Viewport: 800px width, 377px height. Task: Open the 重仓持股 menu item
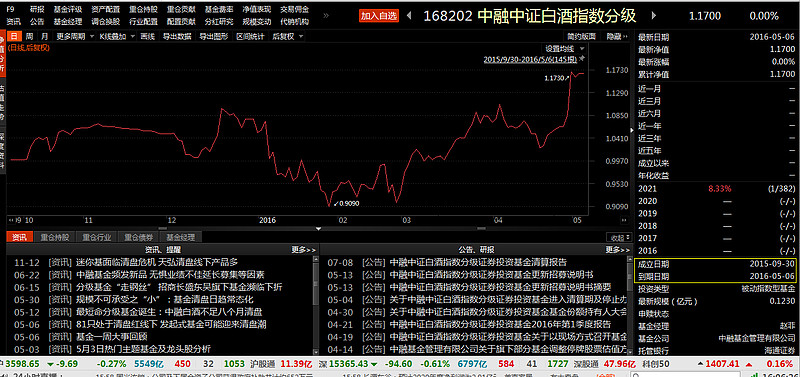pos(143,9)
